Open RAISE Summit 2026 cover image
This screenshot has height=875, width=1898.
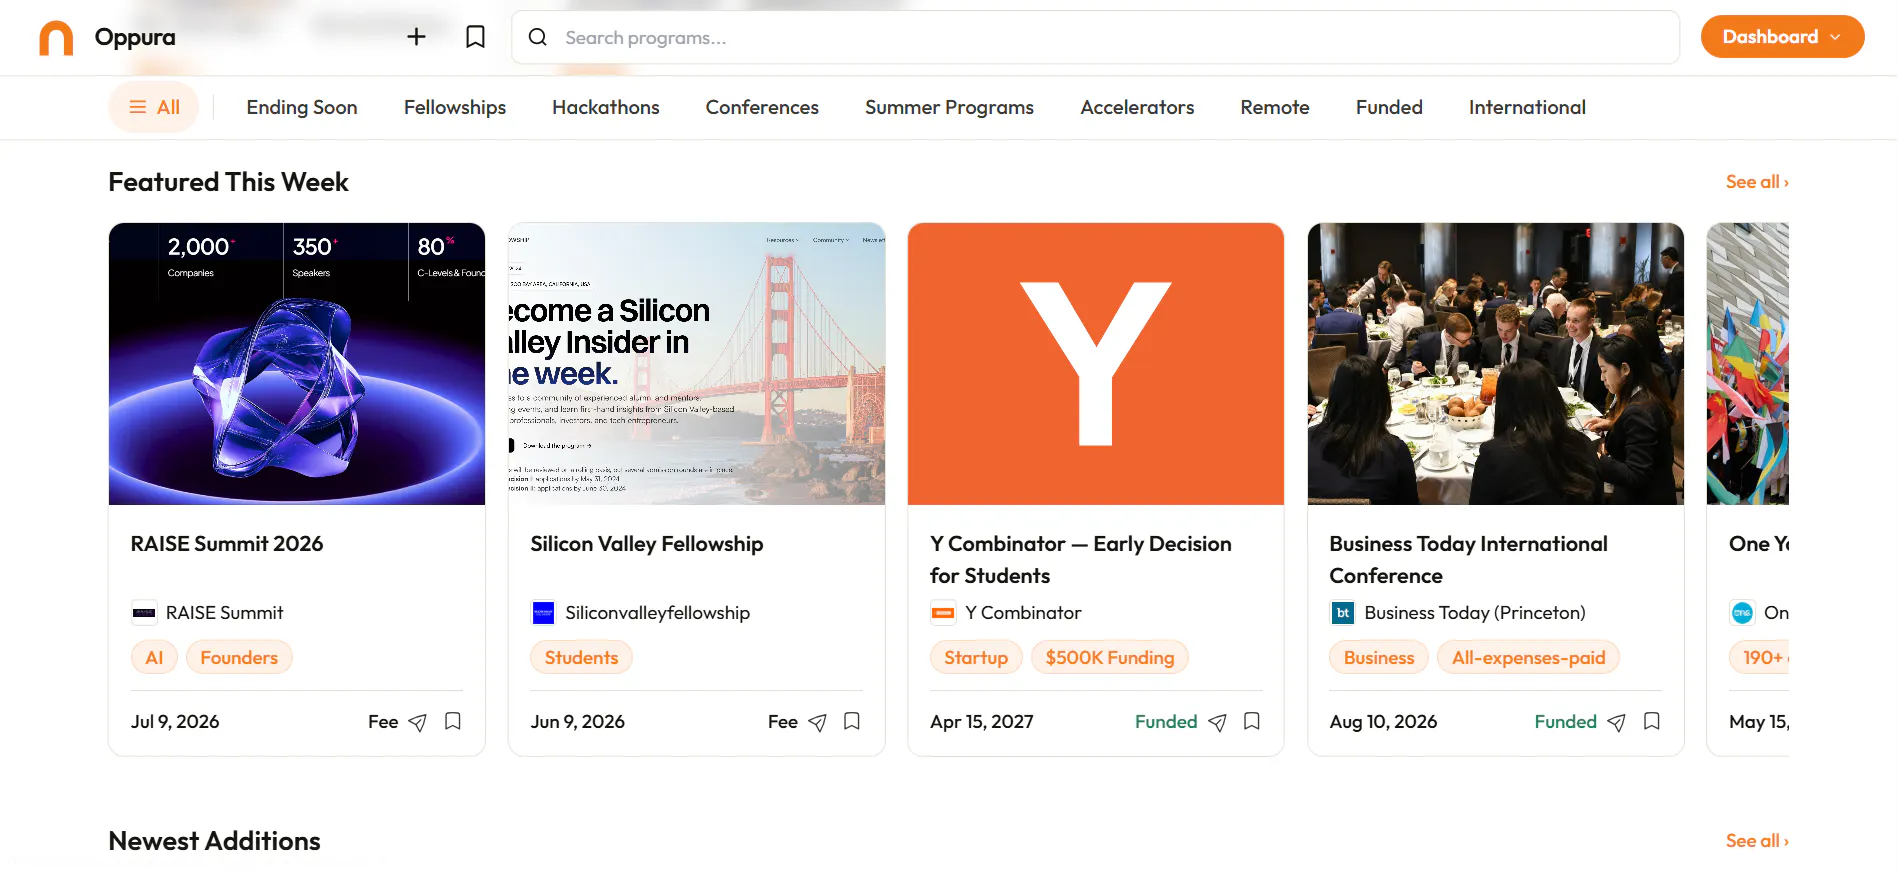coord(297,364)
